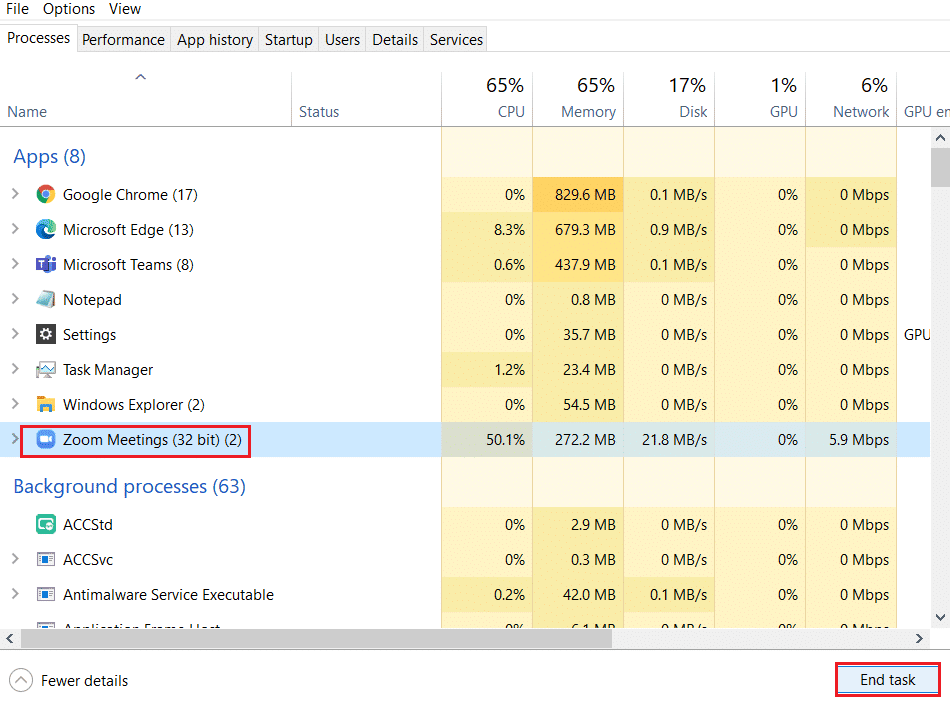Click the Microsoft Teams icon

coord(46,264)
